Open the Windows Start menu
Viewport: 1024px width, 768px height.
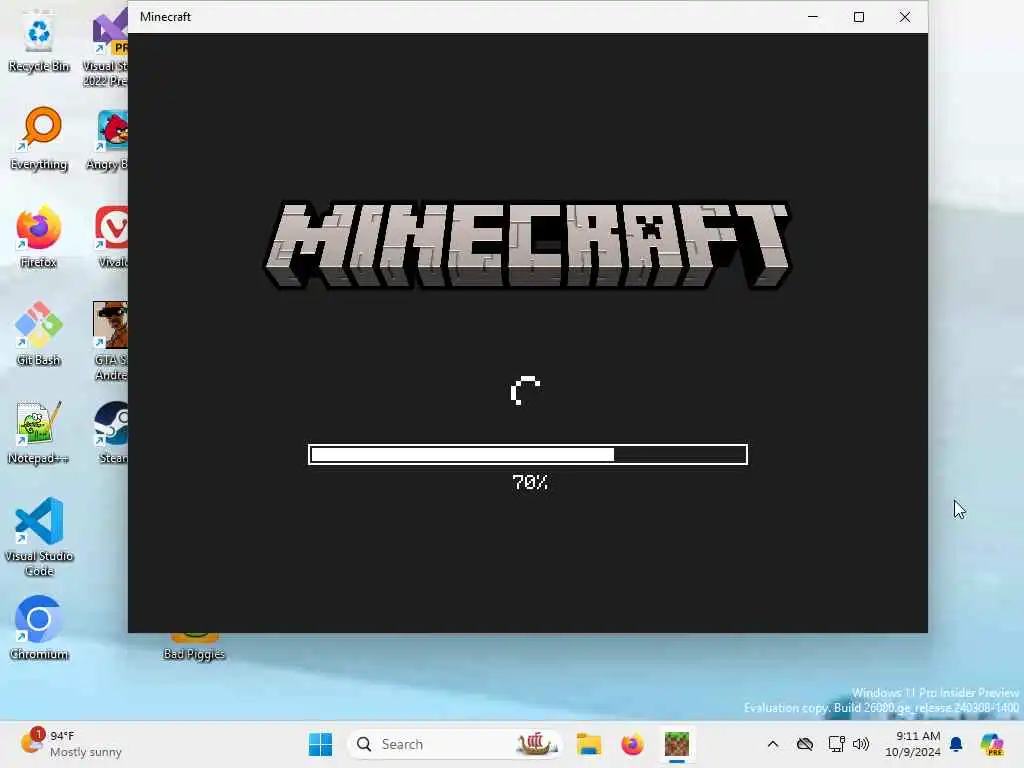(320, 744)
